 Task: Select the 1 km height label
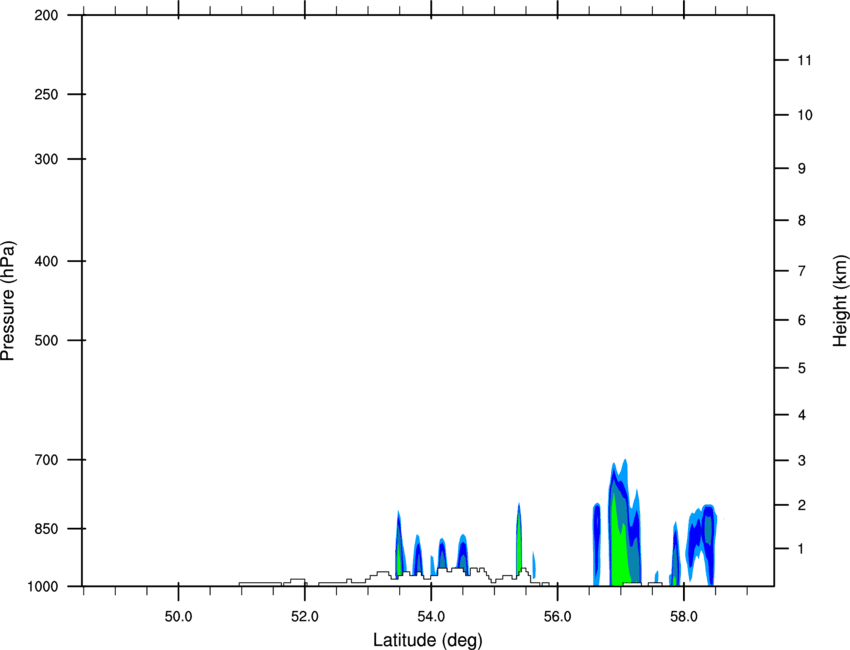tap(802, 549)
